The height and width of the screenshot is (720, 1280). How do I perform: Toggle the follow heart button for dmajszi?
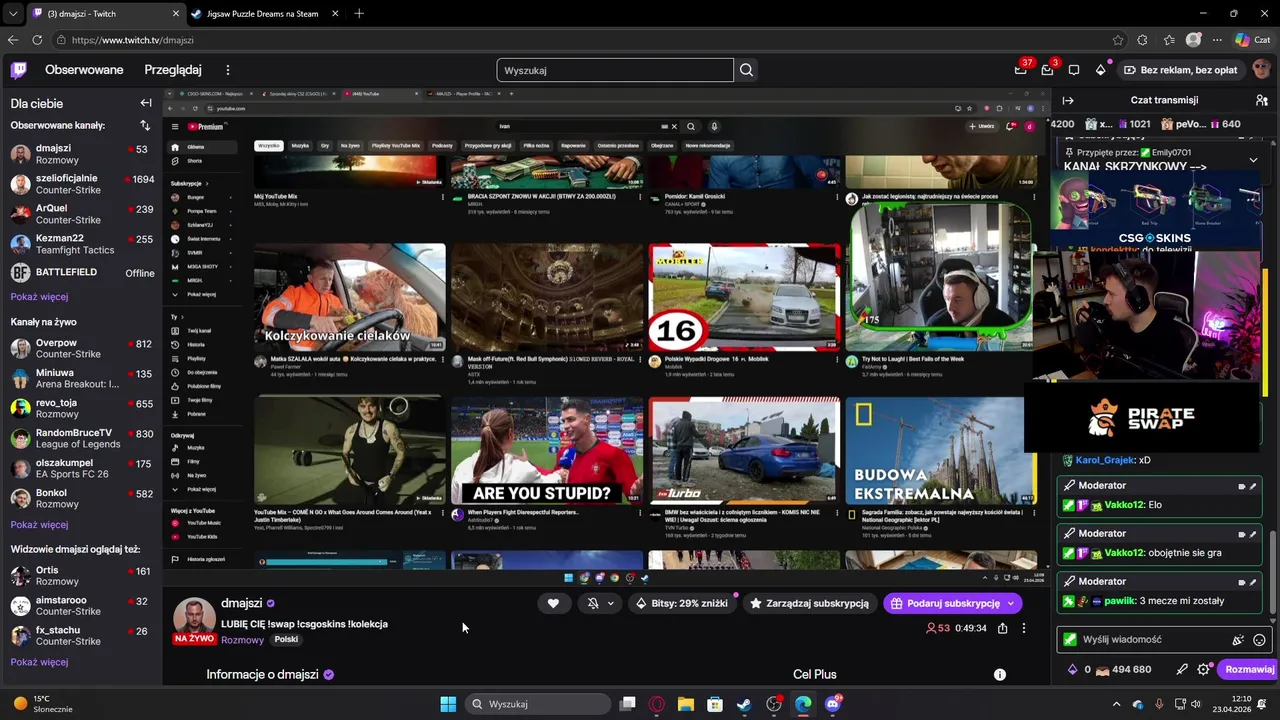(x=553, y=603)
